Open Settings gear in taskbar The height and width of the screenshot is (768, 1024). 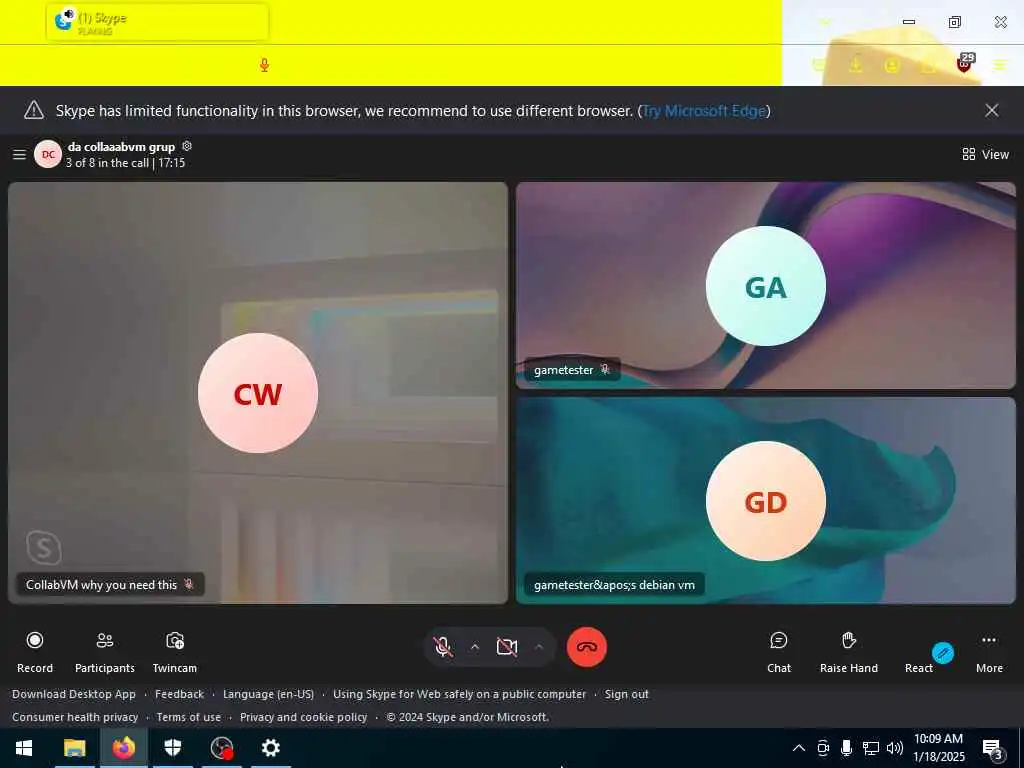pyautogui.click(x=270, y=748)
